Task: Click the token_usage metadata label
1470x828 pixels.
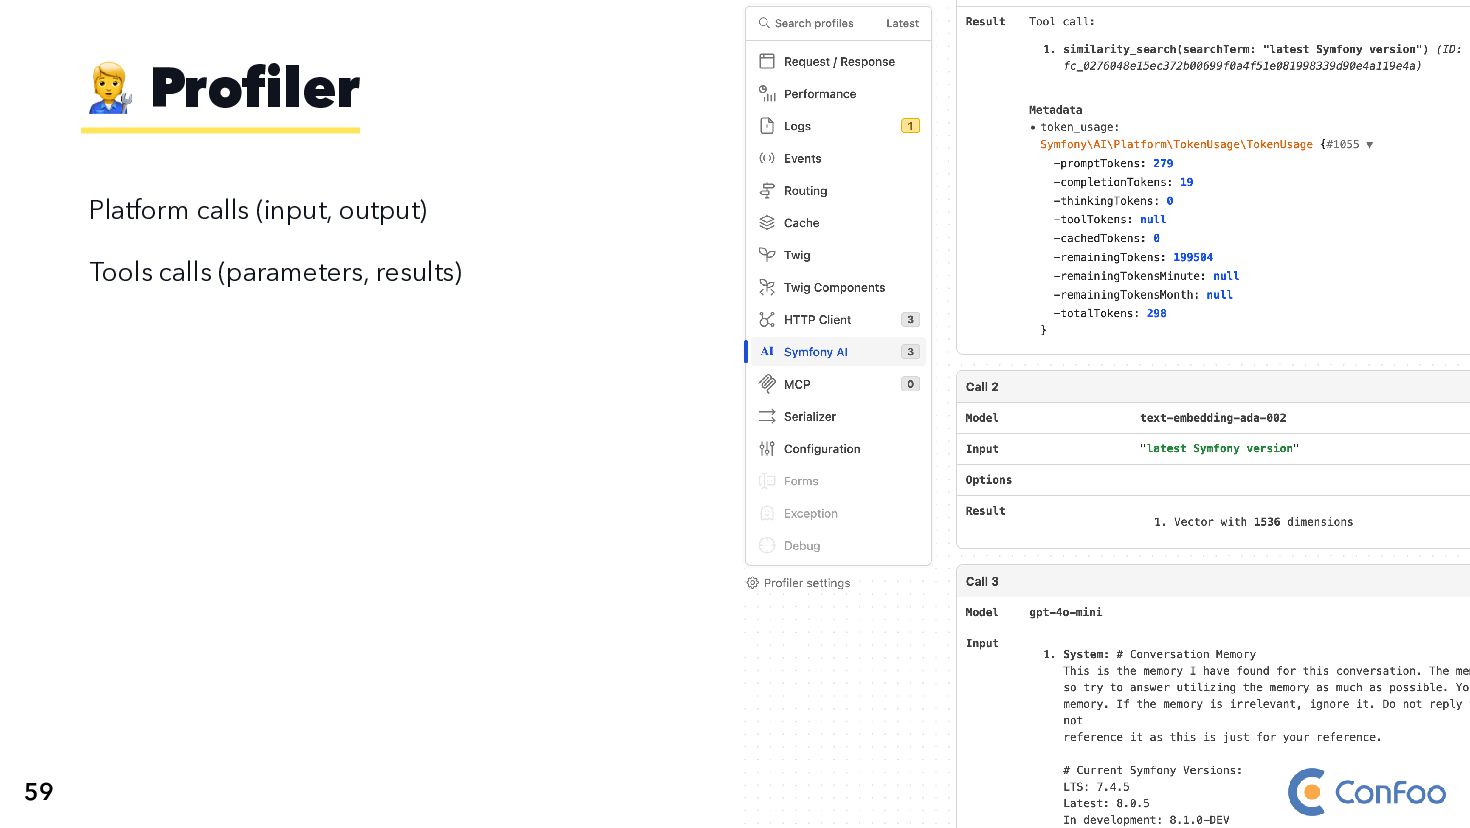Action: (x=1079, y=127)
